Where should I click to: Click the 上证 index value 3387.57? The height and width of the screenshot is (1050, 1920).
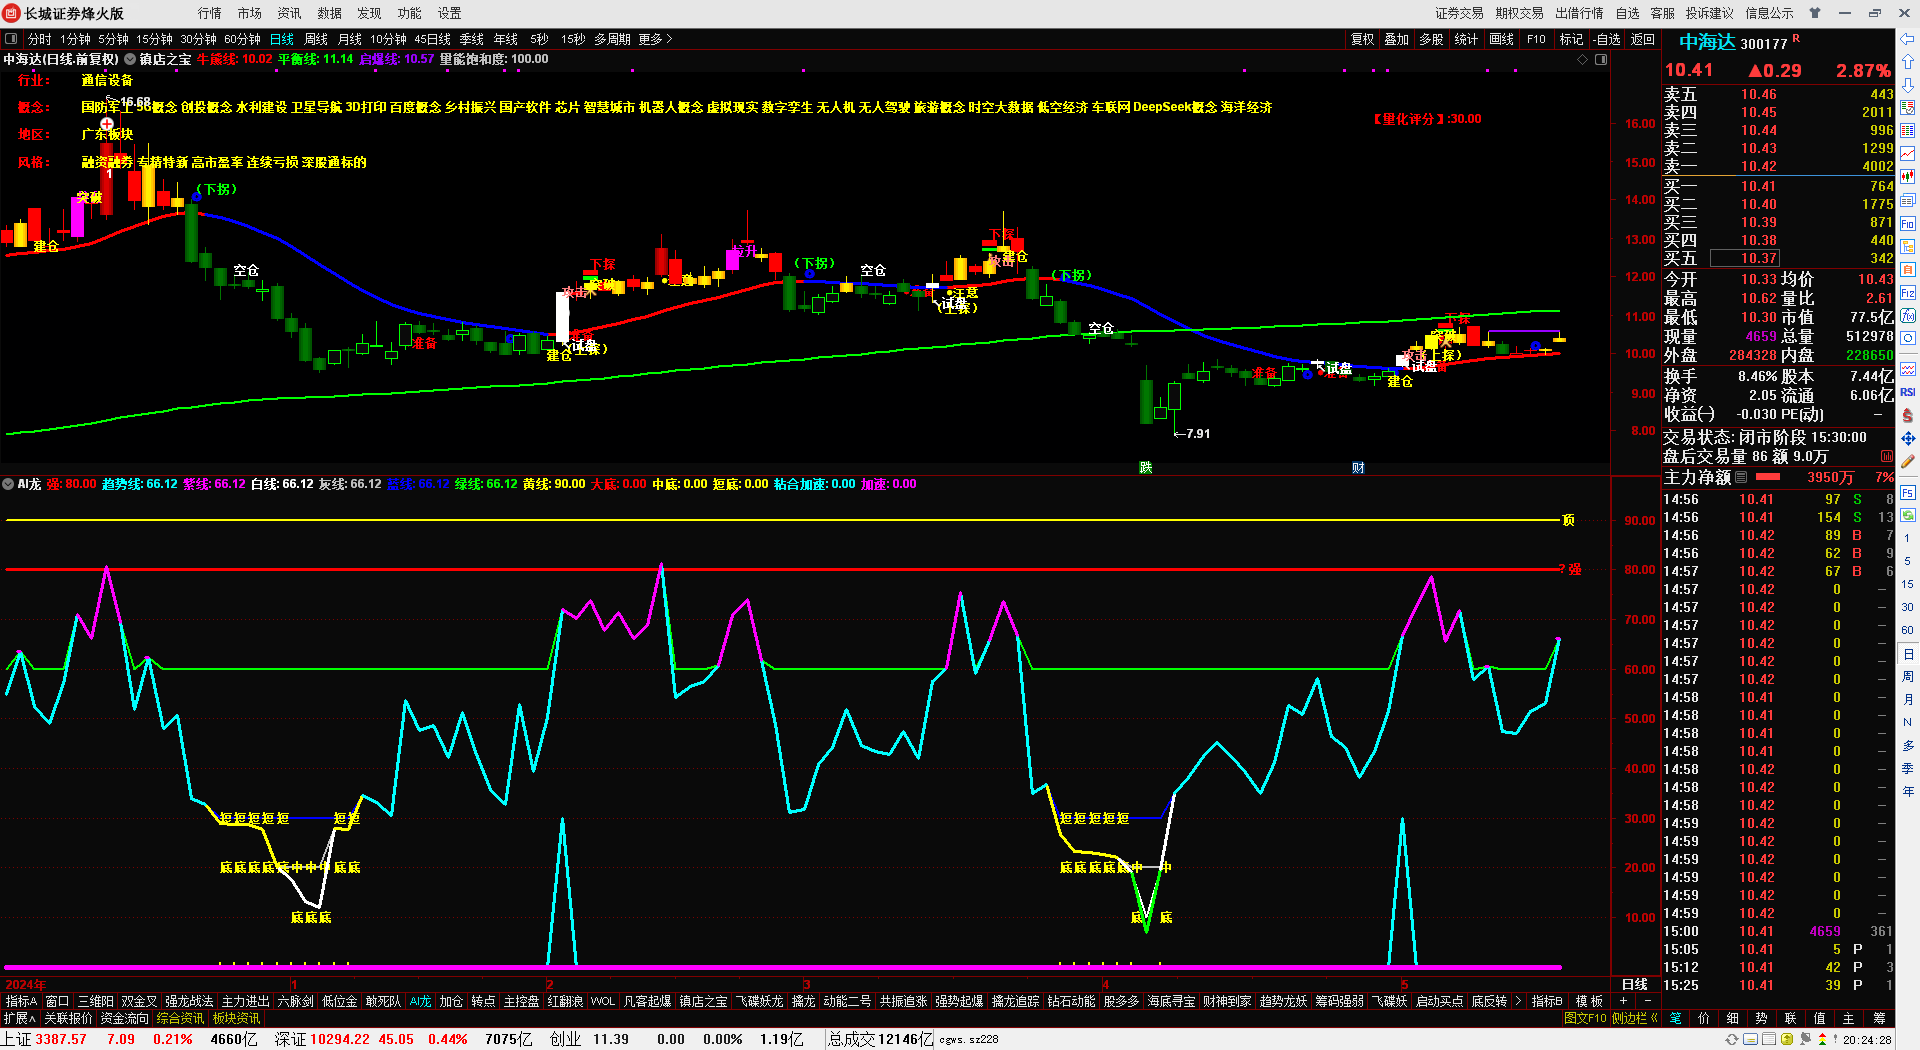(x=61, y=1039)
